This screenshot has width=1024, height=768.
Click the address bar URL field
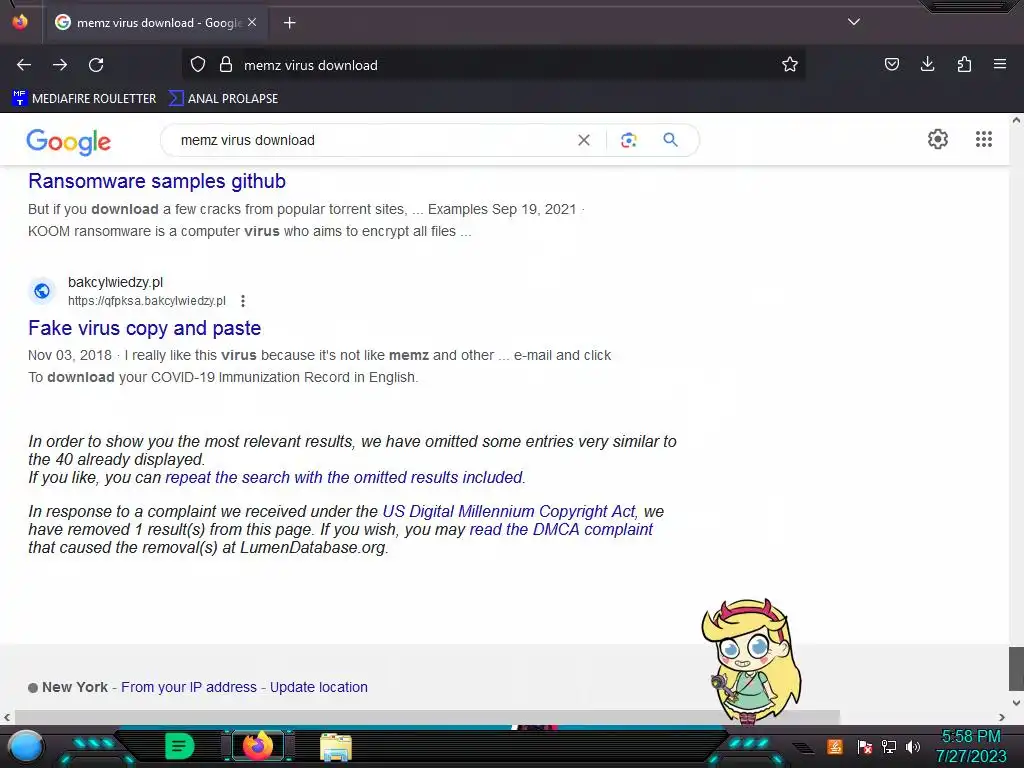pyautogui.click(x=493, y=65)
